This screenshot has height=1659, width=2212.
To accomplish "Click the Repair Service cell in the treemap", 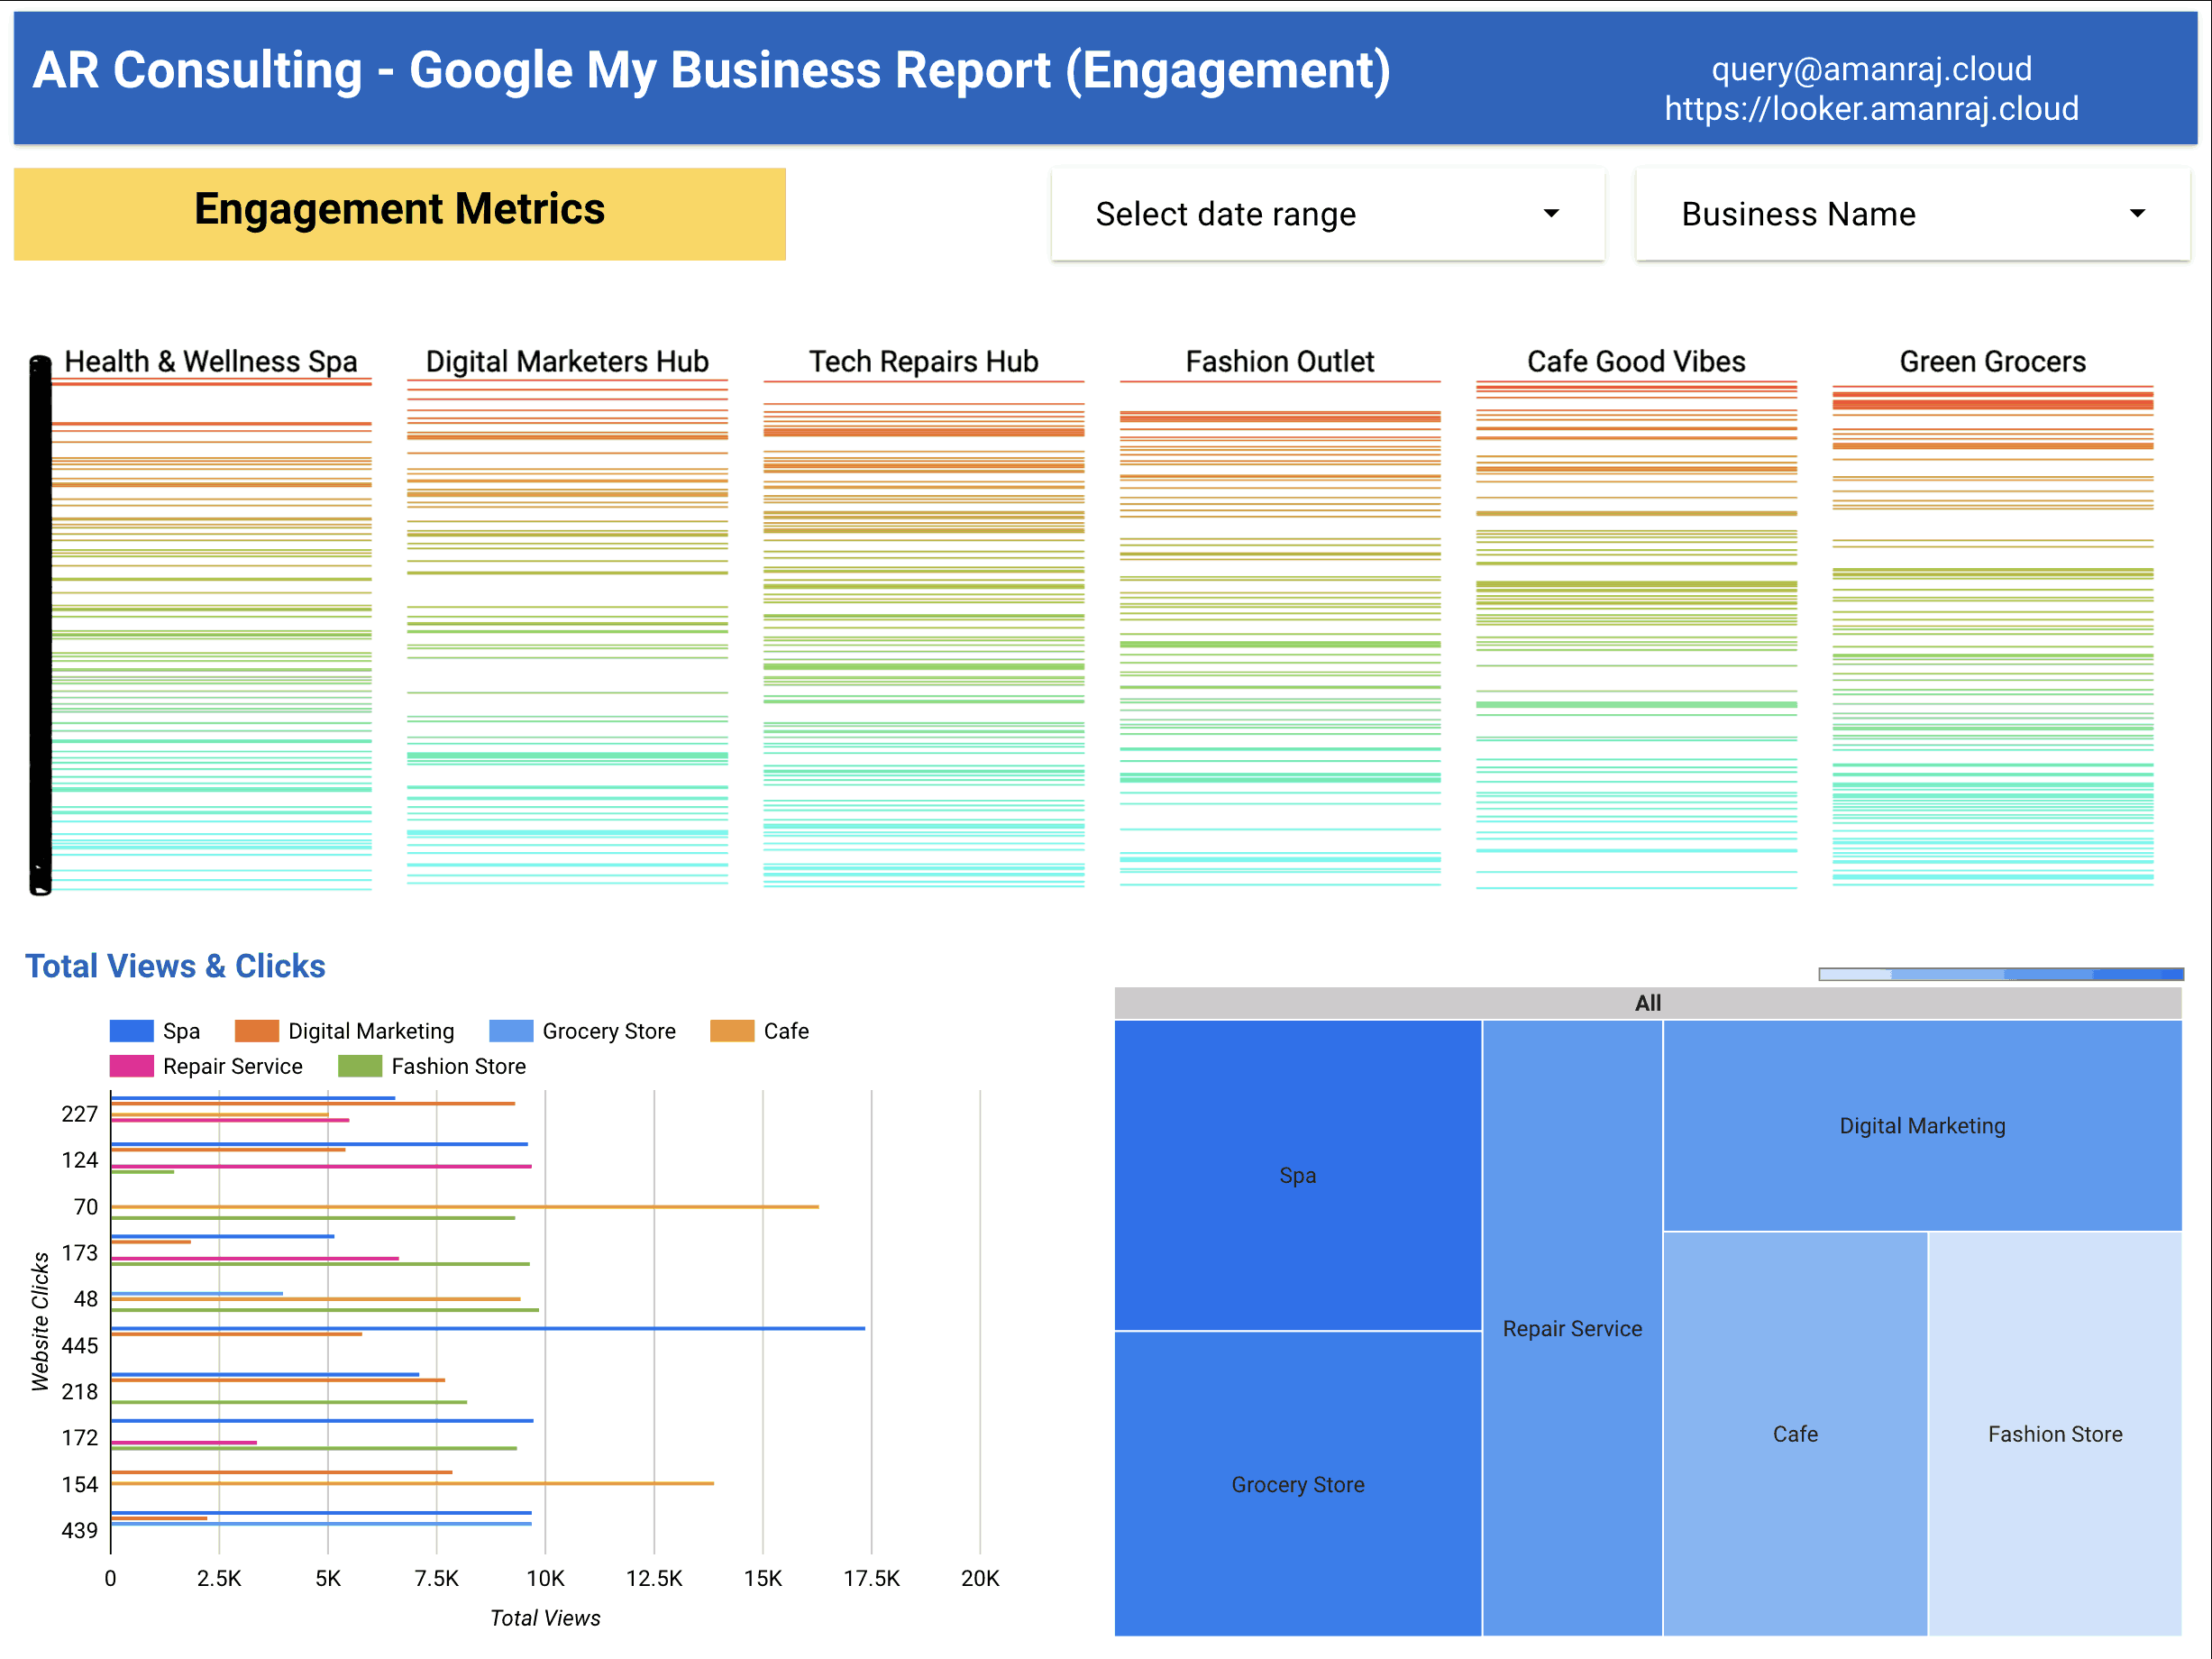I will click(1572, 1328).
